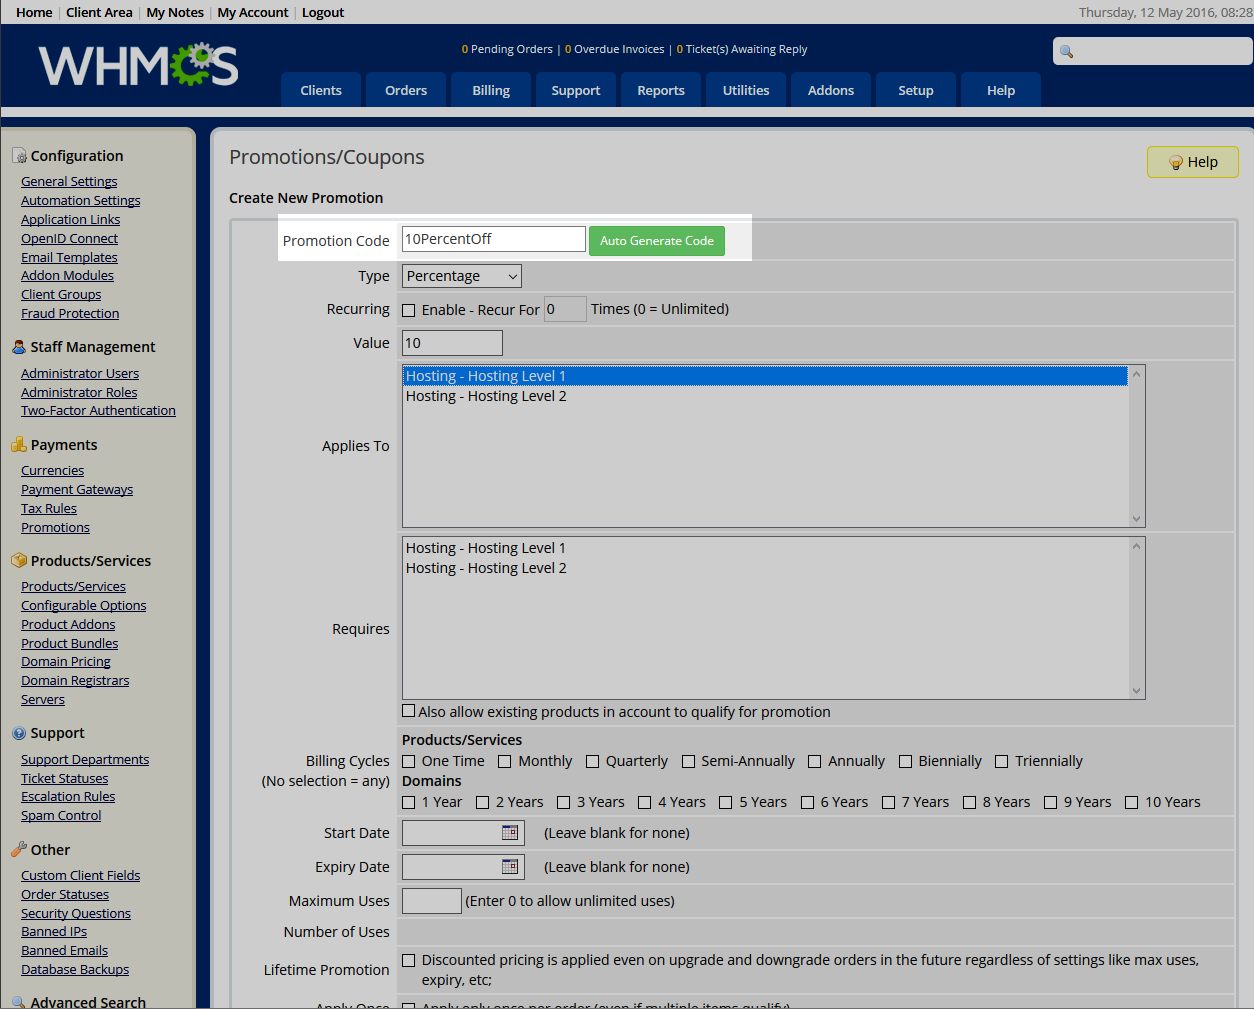Screen dimensions: 1254x1009
Task: Click the Staff Management person icon
Action: (x=19, y=347)
